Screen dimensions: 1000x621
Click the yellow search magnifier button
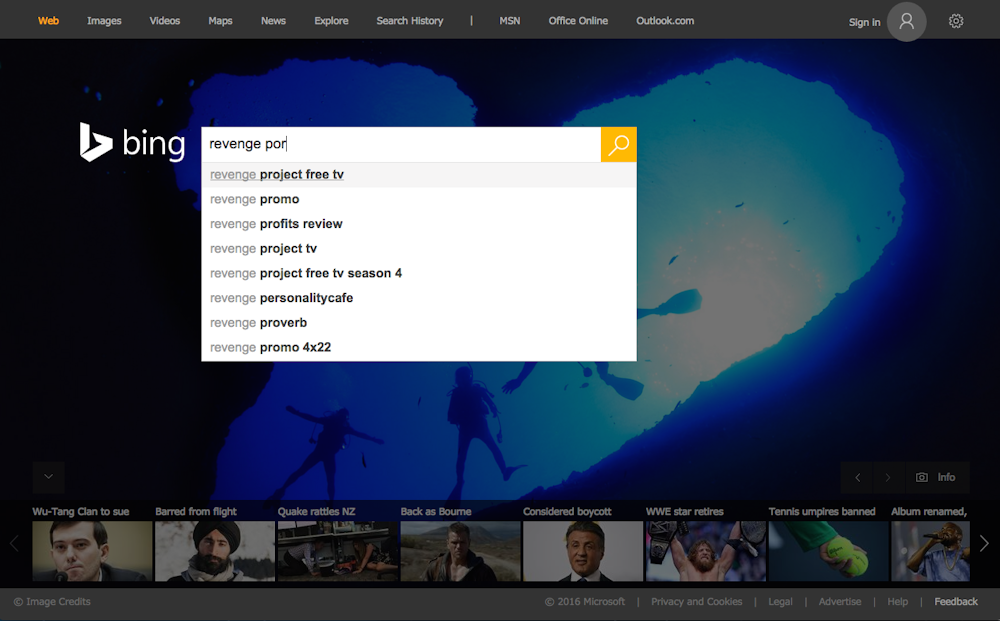(619, 145)
